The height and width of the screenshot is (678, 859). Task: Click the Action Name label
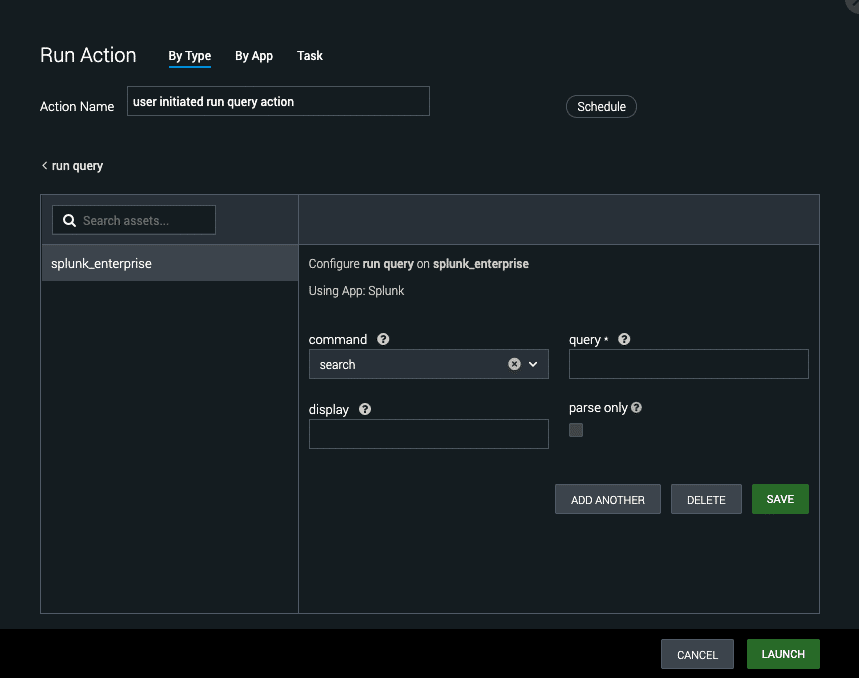click(x=77, y=107)
